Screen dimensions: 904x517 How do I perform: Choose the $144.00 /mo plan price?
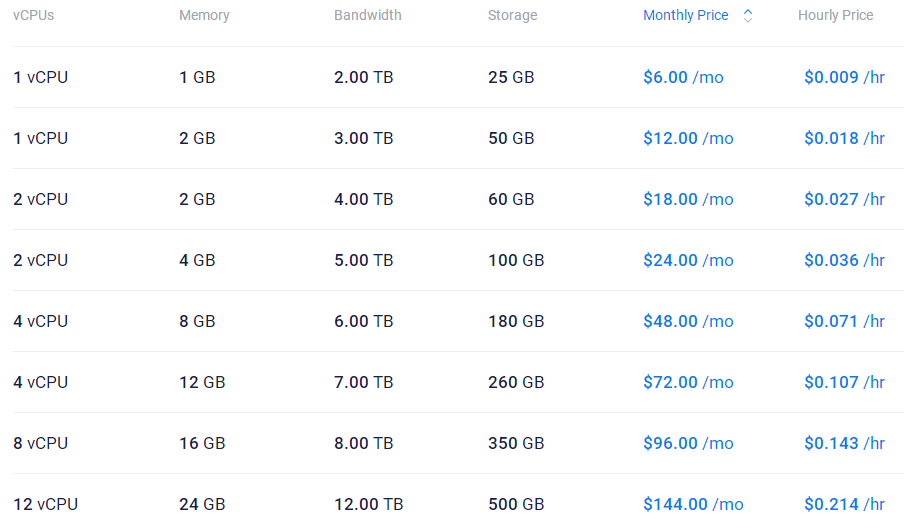693,504
